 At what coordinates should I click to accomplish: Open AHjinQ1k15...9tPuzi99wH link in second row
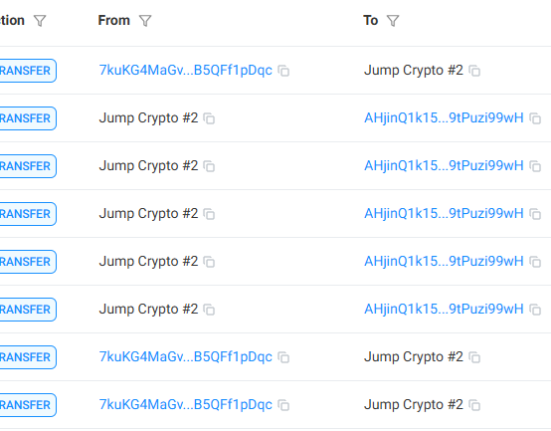[x=444, y=118]
